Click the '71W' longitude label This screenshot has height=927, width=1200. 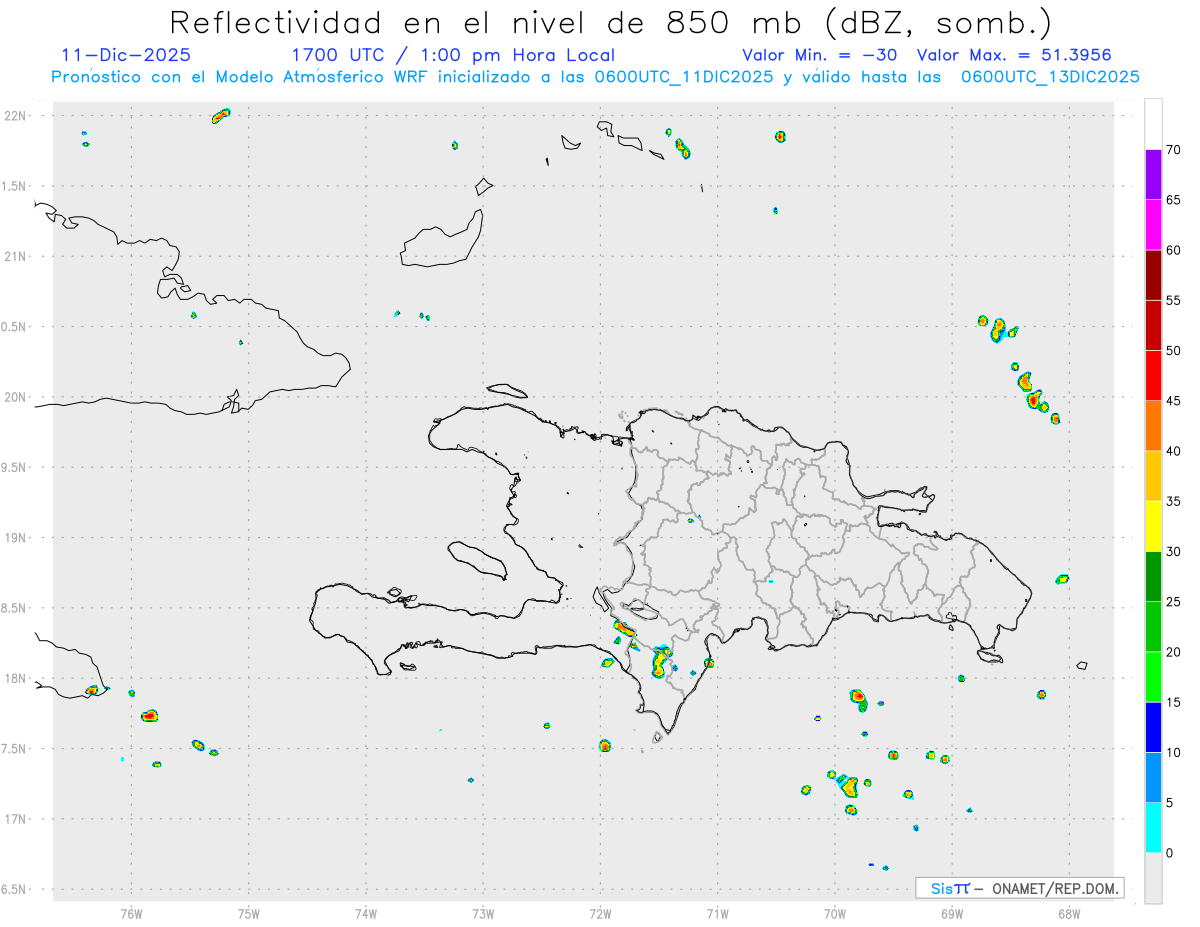(717, 913)
